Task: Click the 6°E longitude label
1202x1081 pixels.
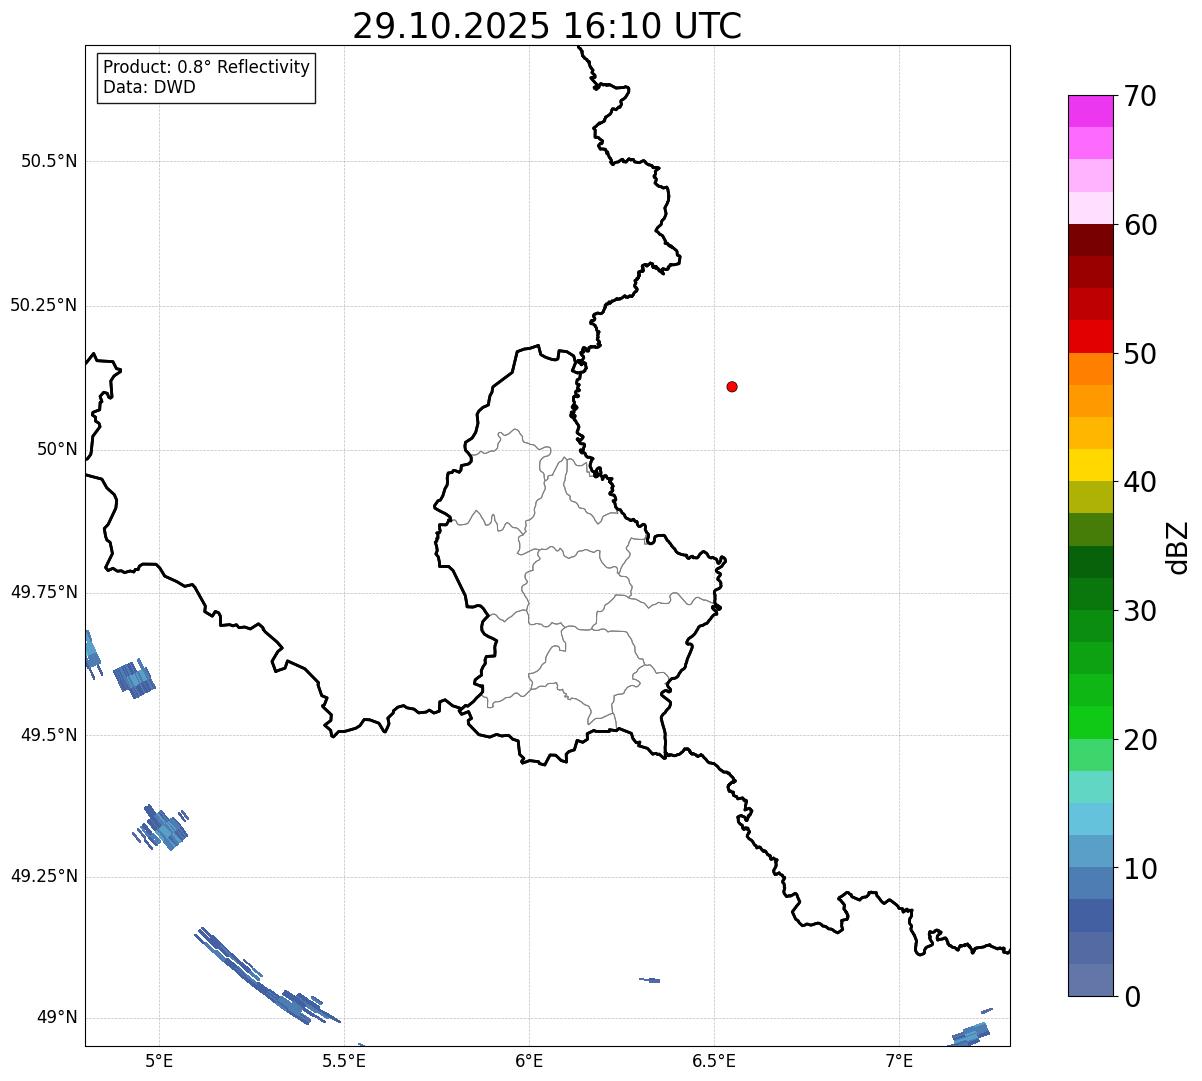Action: pyautogui.click(x=530, y=1060)
